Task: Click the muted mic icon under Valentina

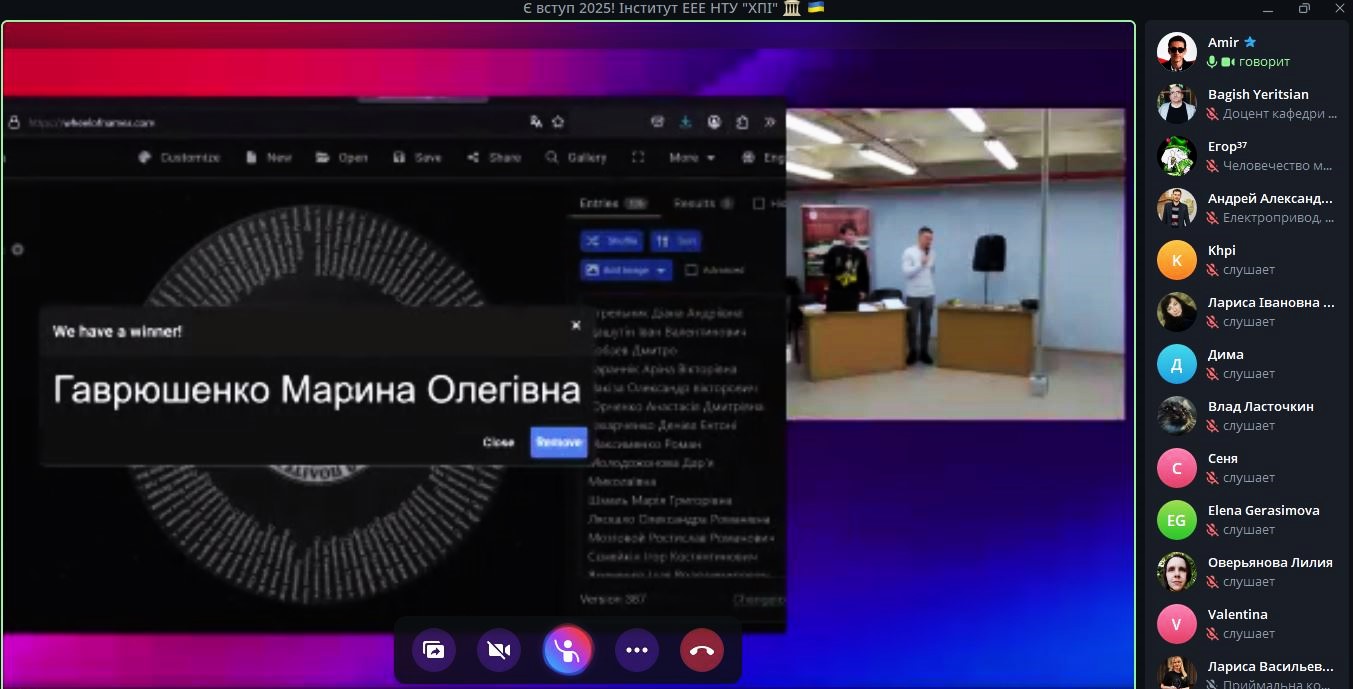Action: click(x=1213, y=634)
